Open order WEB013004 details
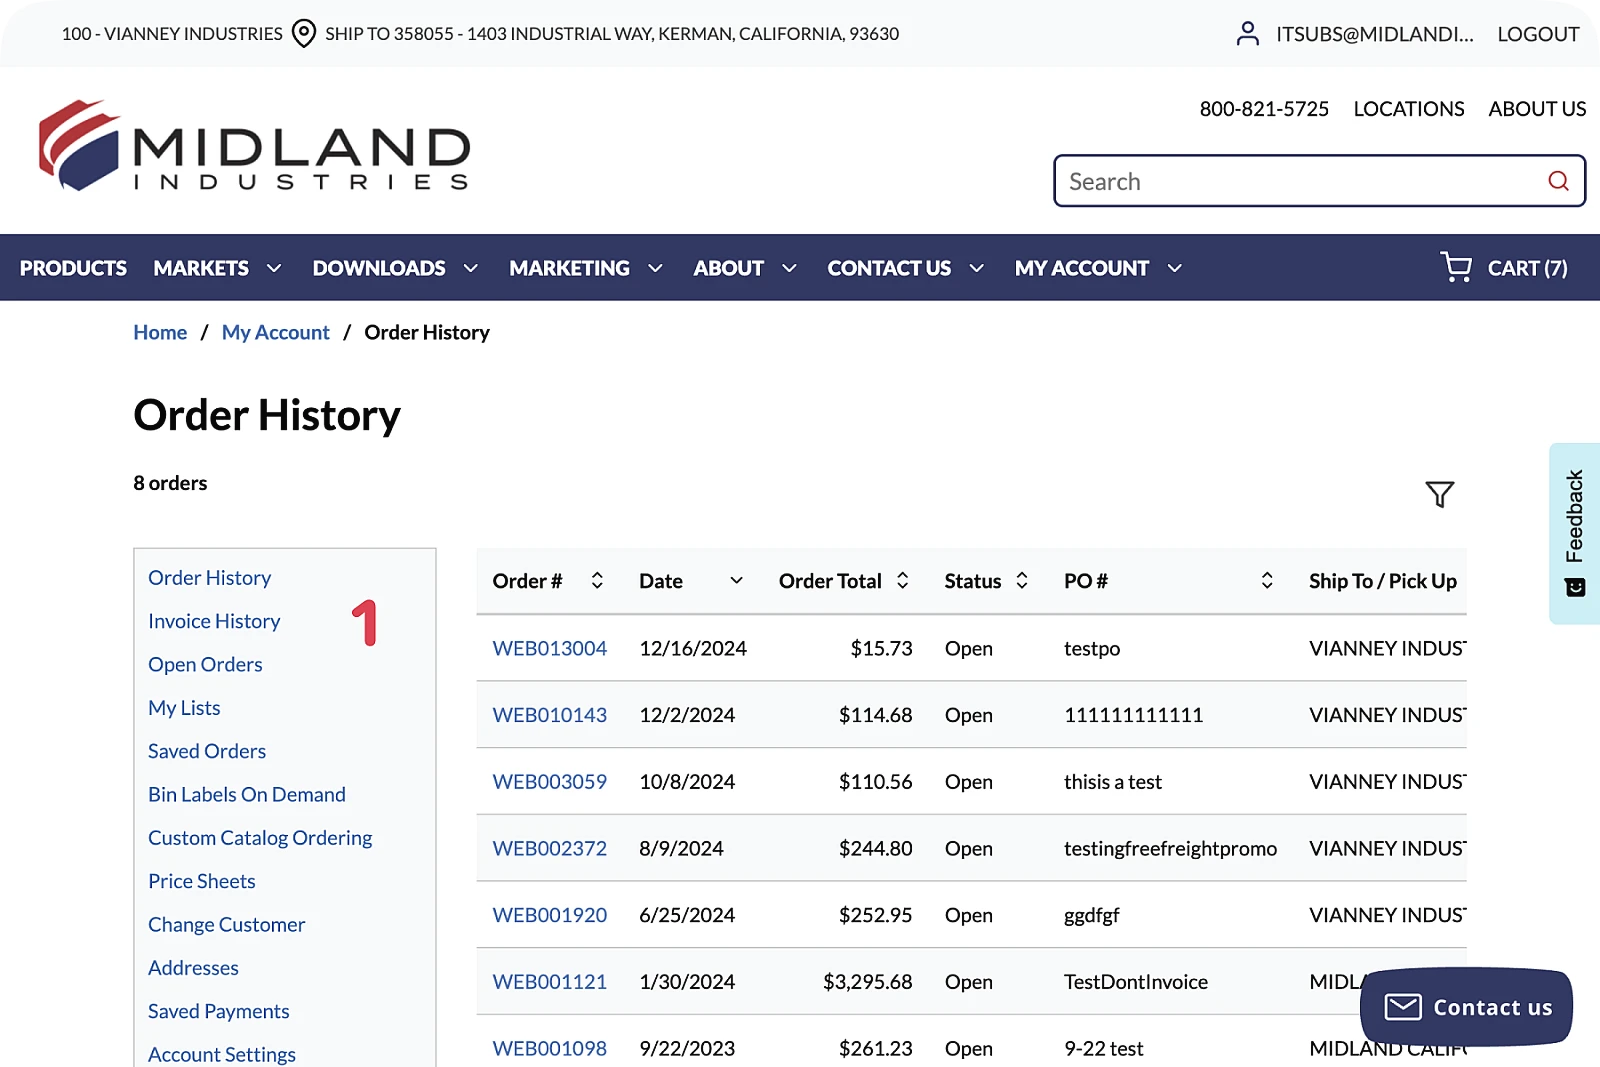The width and height of the screenshot is (1600, 1067). point(549,648)
